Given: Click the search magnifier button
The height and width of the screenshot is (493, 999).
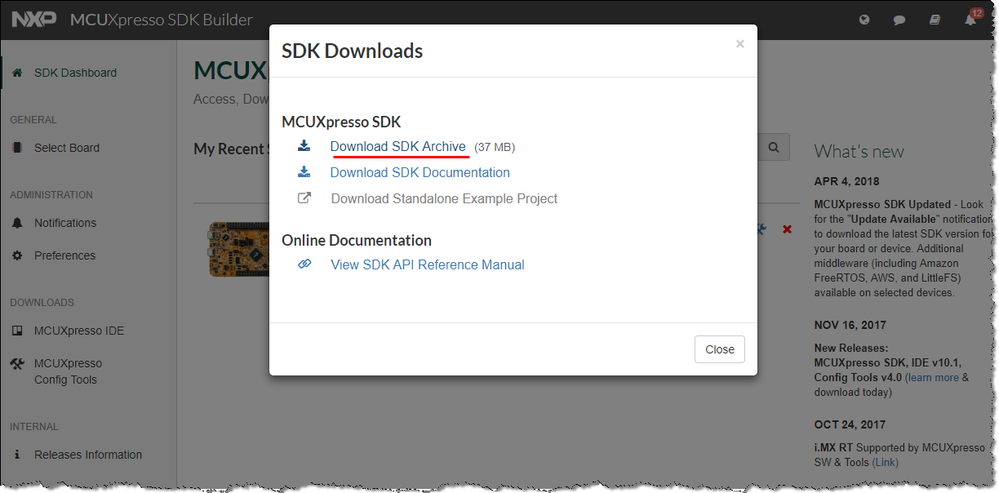Looking at the screenshot, I should (x=773, y=147).
